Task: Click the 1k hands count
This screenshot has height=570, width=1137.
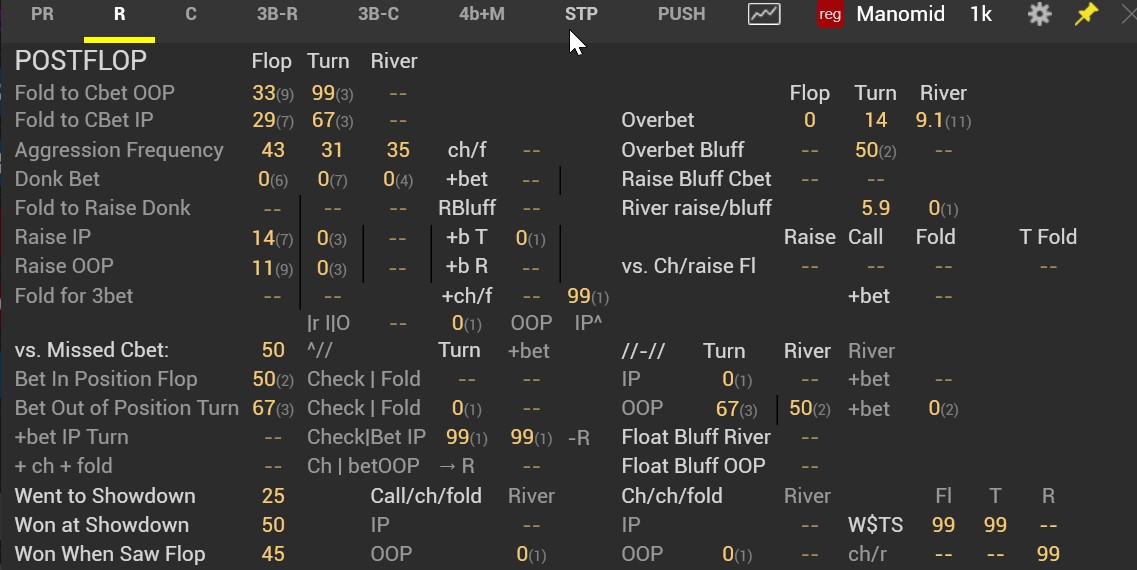Action: (981, 15)
